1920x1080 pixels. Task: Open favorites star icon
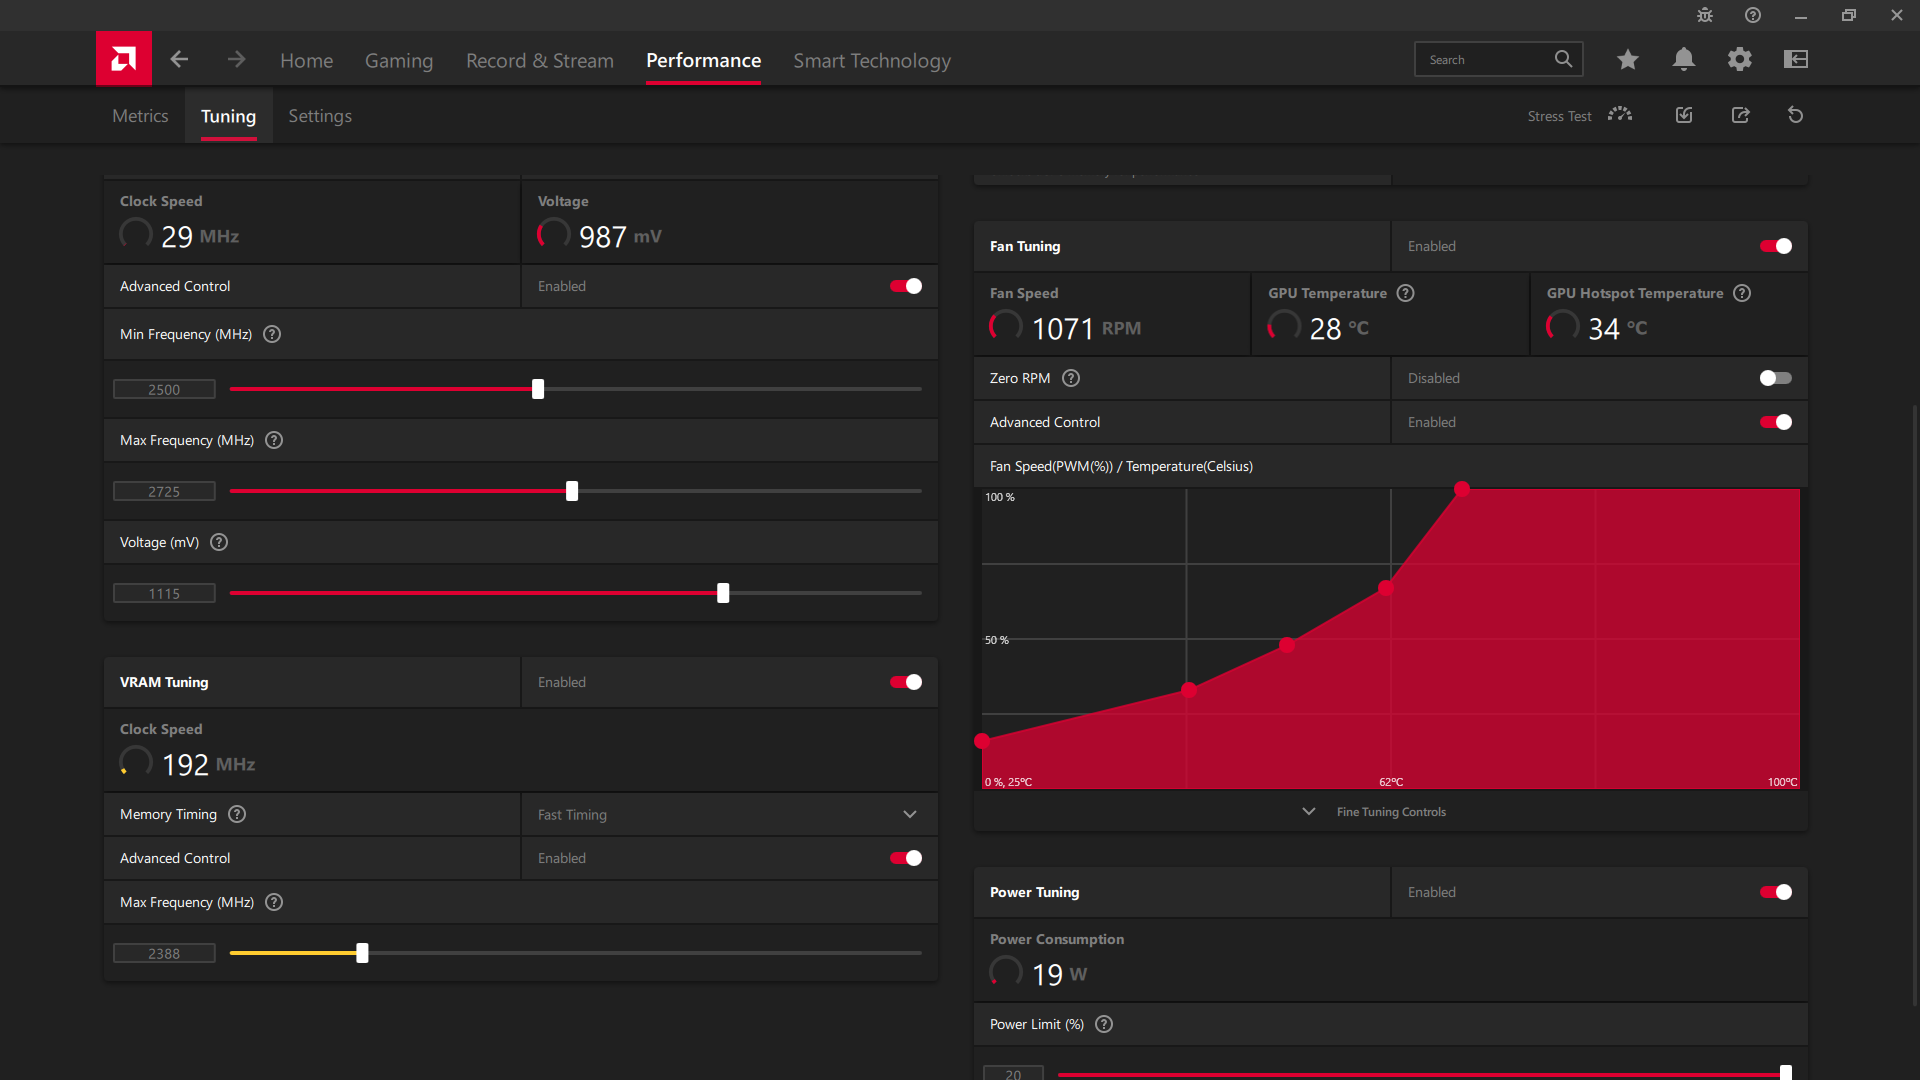(x=1628, y=59)
